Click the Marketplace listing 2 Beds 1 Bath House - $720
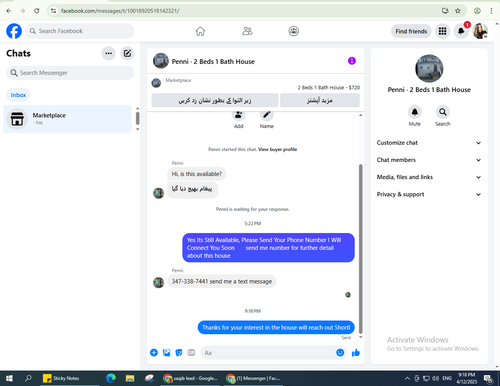Viewport: 500px width, 386px height. [x=329, y=88]
